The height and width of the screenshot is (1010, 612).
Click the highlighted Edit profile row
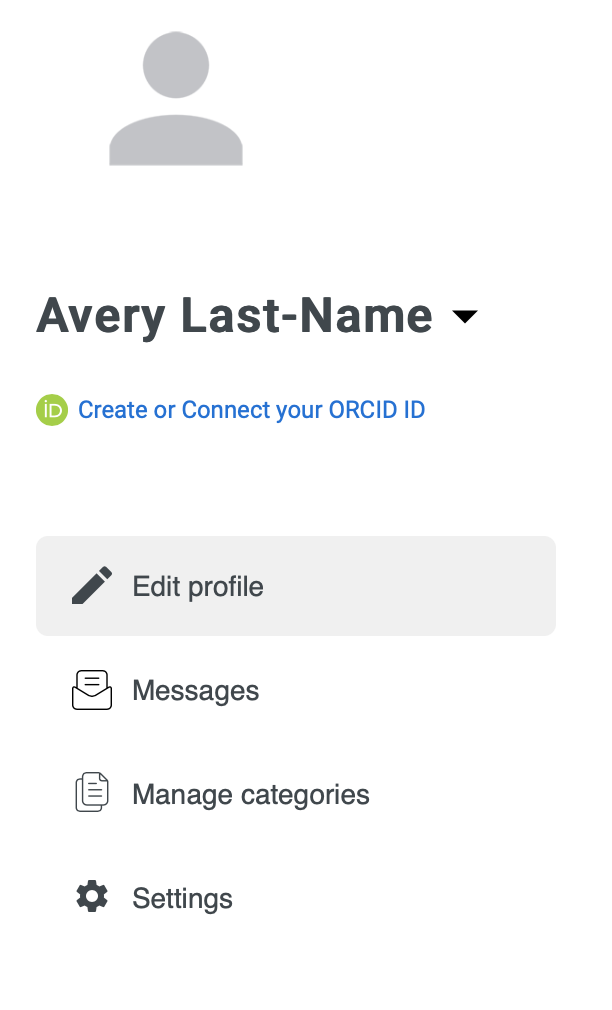pos(296,586)
